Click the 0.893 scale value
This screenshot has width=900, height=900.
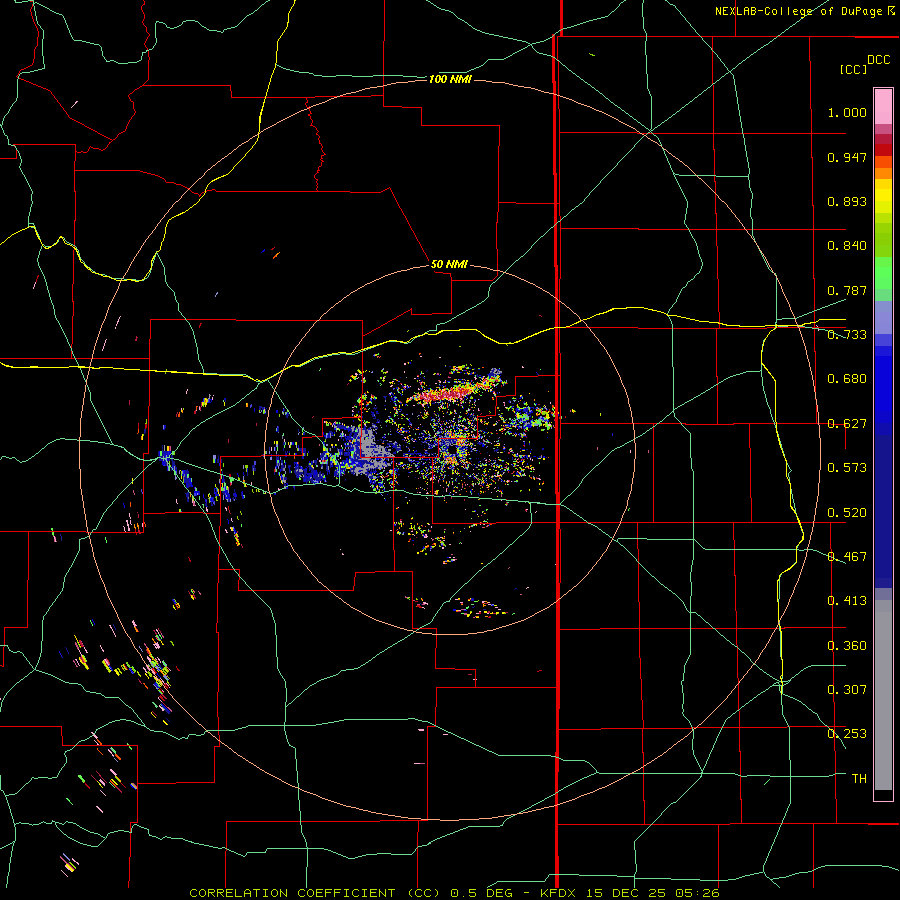click(x=847, y=201)
